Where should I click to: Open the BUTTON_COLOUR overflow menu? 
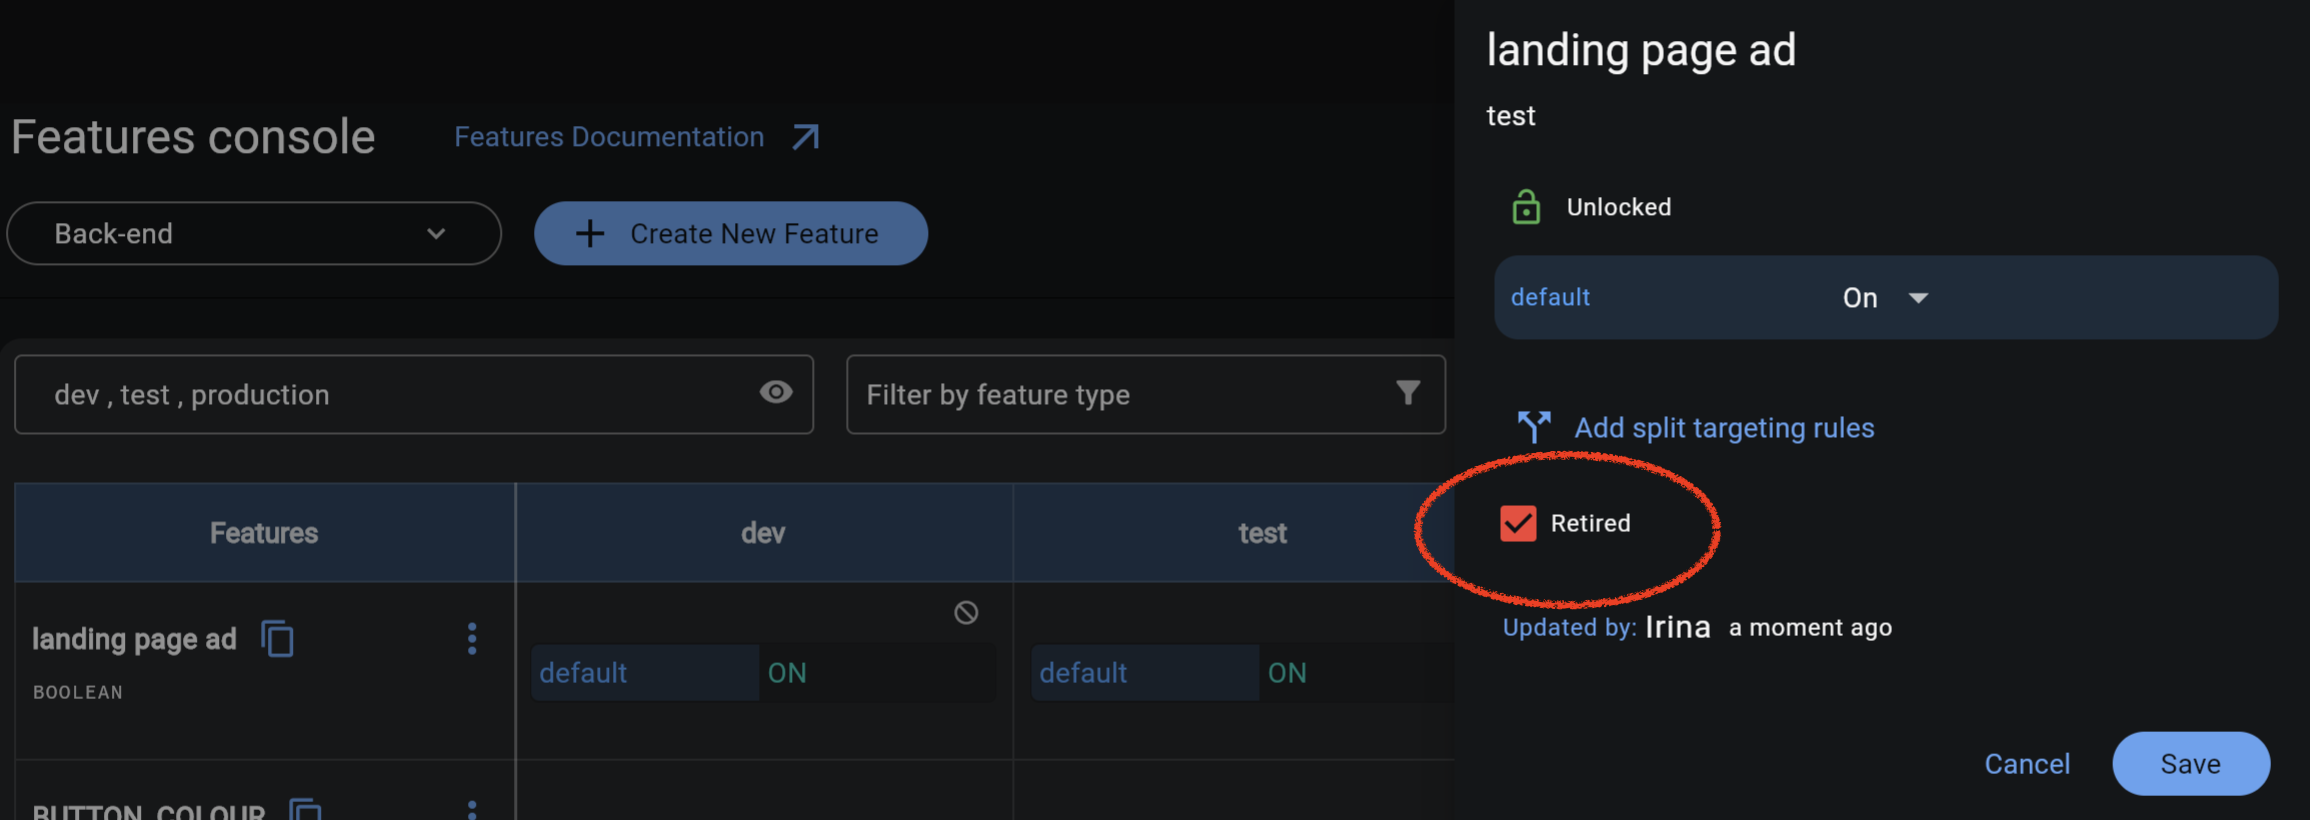click(x=471, y=808)
